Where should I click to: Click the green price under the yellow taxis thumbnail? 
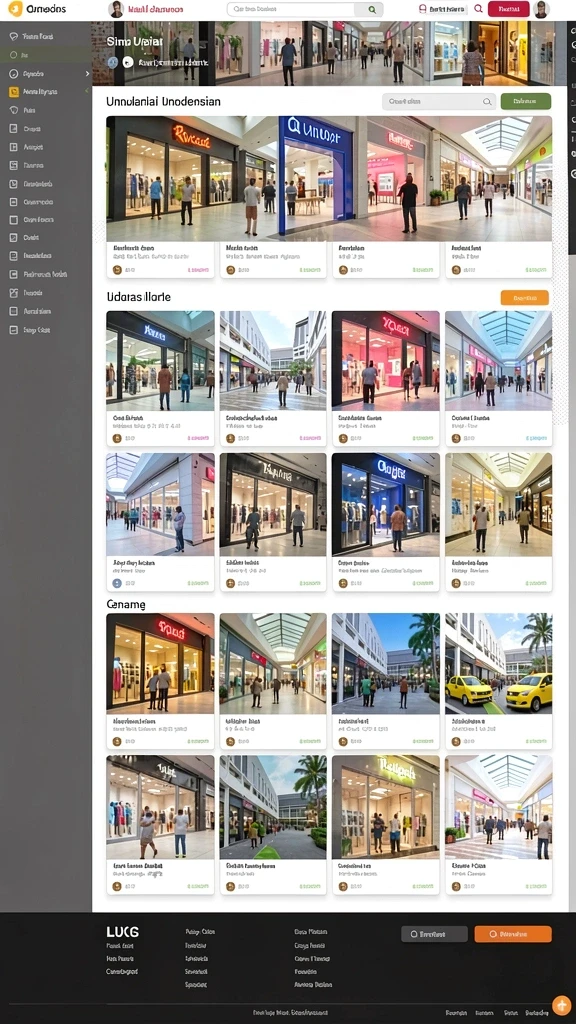pyautogui.click(x=536, y=742)
